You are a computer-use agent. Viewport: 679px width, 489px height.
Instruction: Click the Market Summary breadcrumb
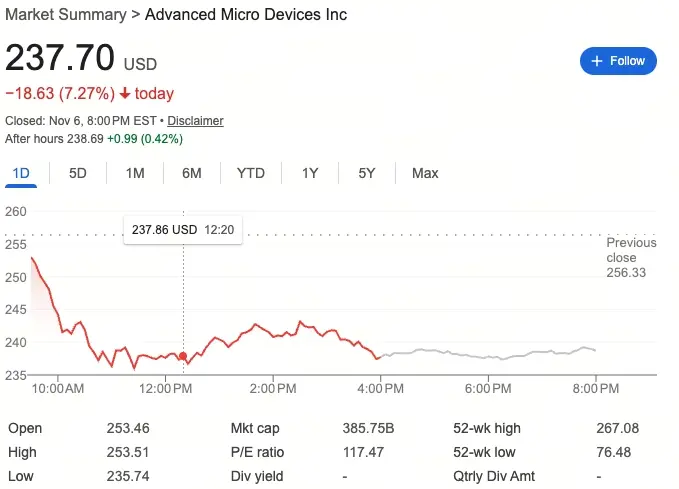click(66, 15)
